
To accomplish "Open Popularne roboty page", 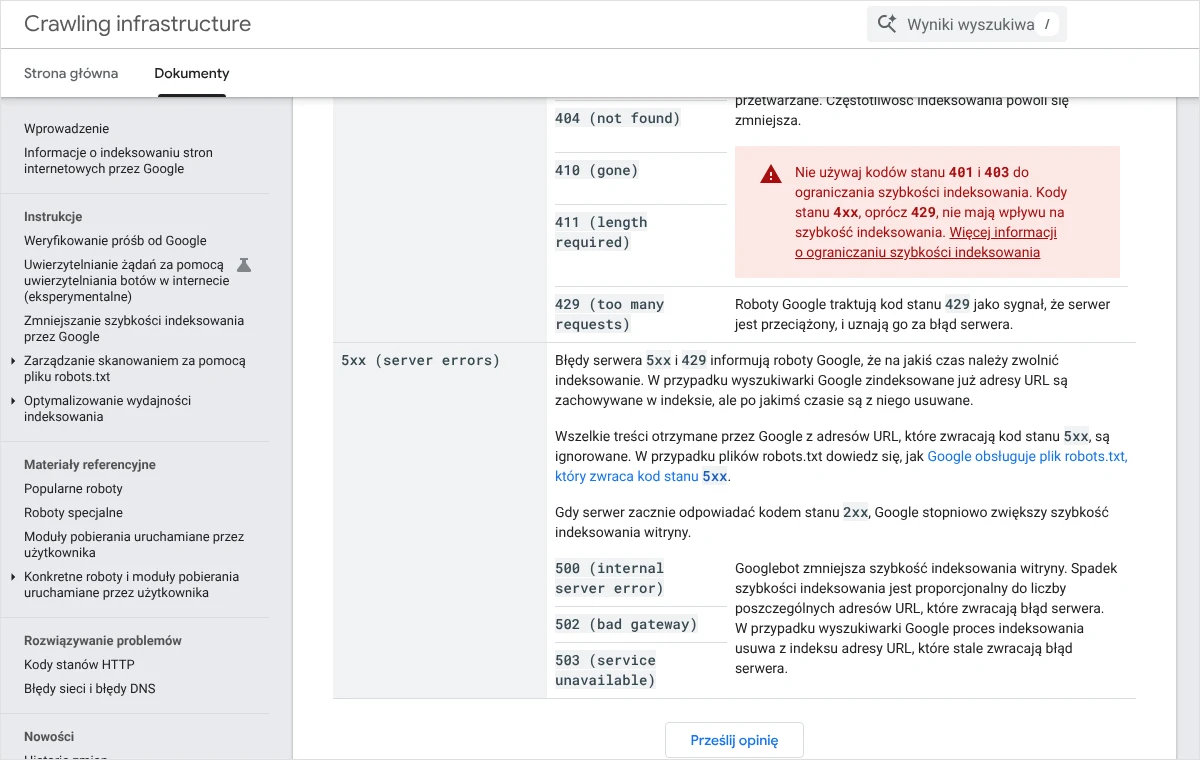I will click(73, 489).
